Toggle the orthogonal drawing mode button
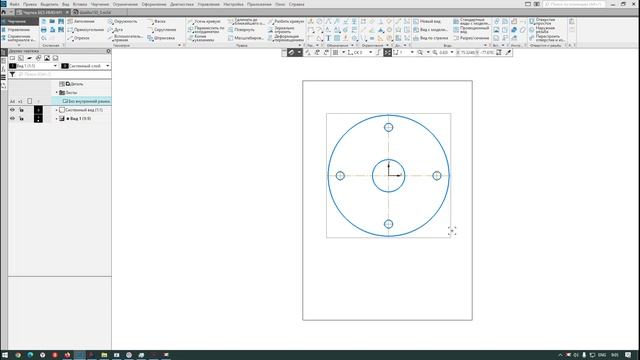Screen dimensions: 640x360 (x=379, y=53)
